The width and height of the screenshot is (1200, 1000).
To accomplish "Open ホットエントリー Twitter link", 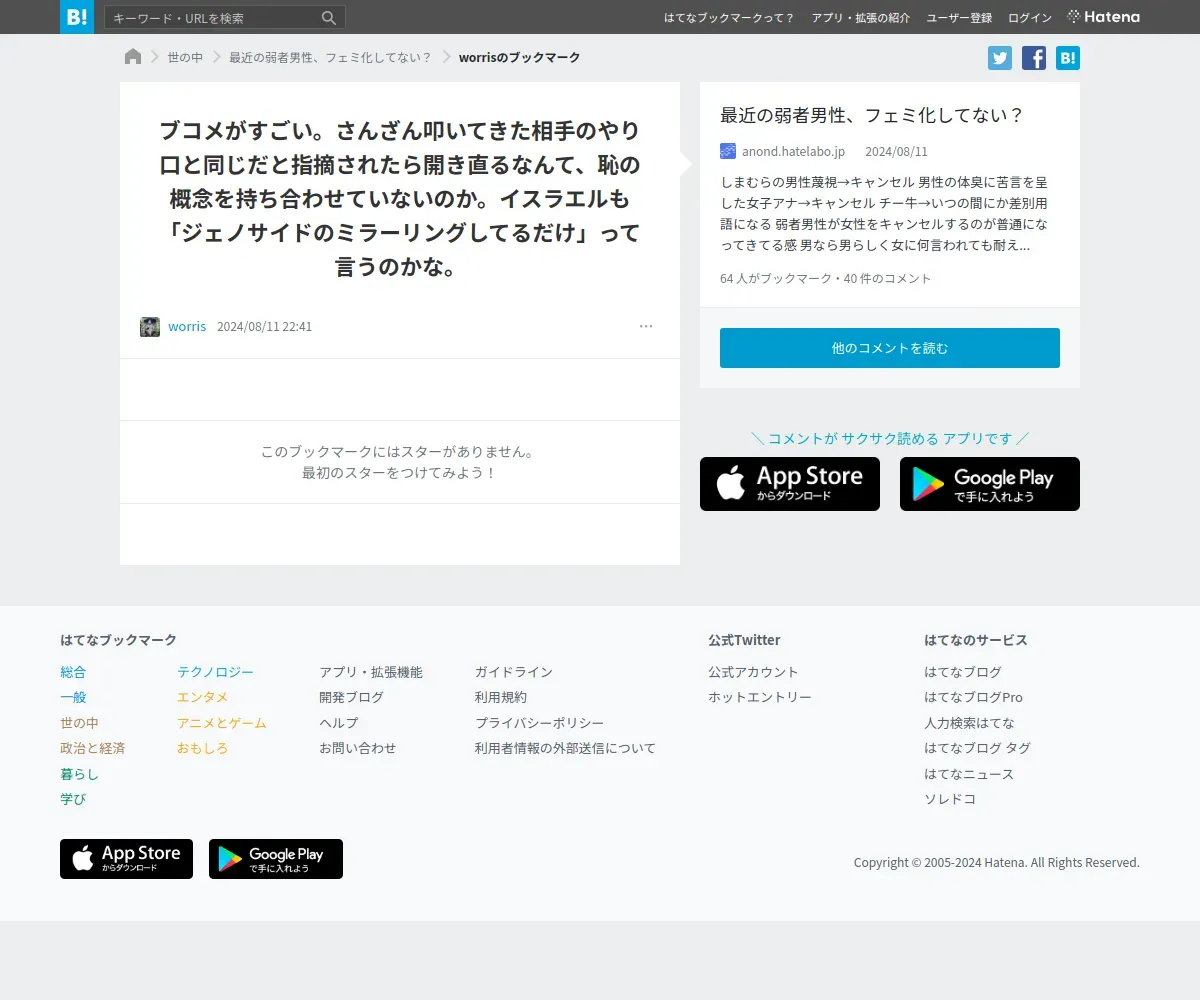I will point(760,697).
